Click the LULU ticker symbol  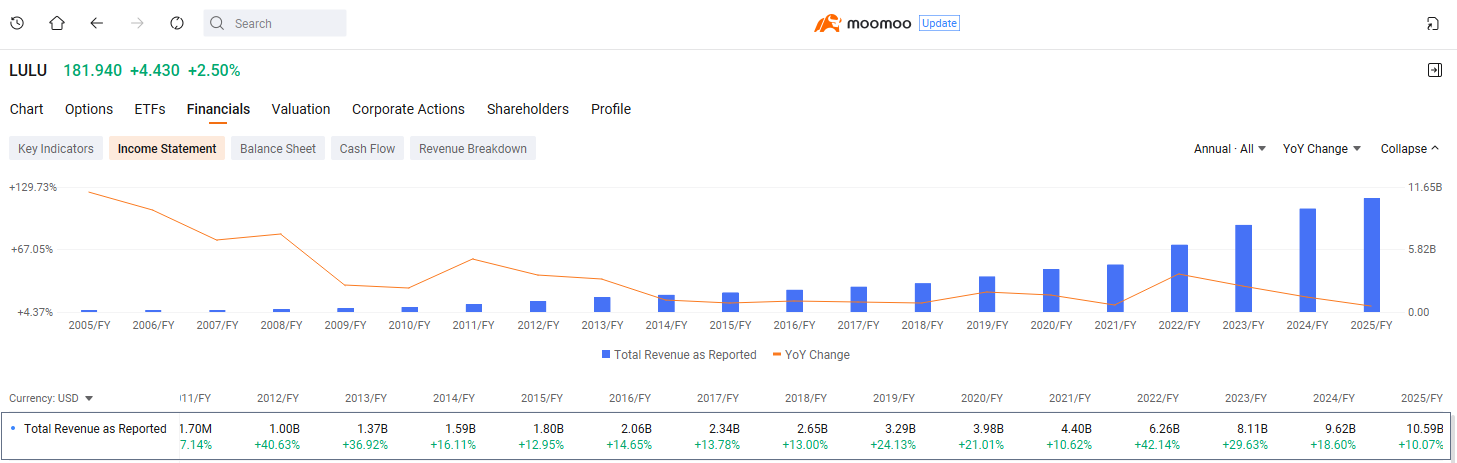(29, 70)
